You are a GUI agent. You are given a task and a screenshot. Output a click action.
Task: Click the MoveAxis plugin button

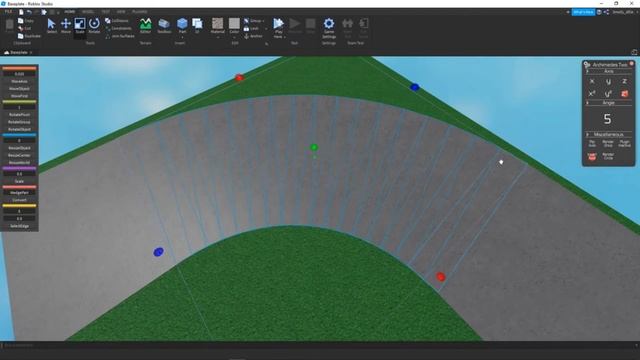[20, 81]
